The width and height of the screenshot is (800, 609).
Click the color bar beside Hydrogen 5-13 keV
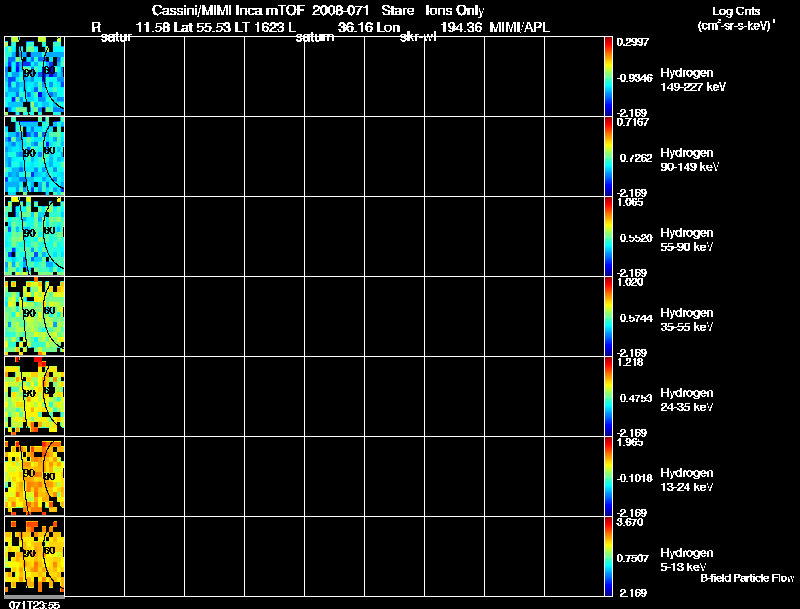pyautogui.click(x=608, y=556)
